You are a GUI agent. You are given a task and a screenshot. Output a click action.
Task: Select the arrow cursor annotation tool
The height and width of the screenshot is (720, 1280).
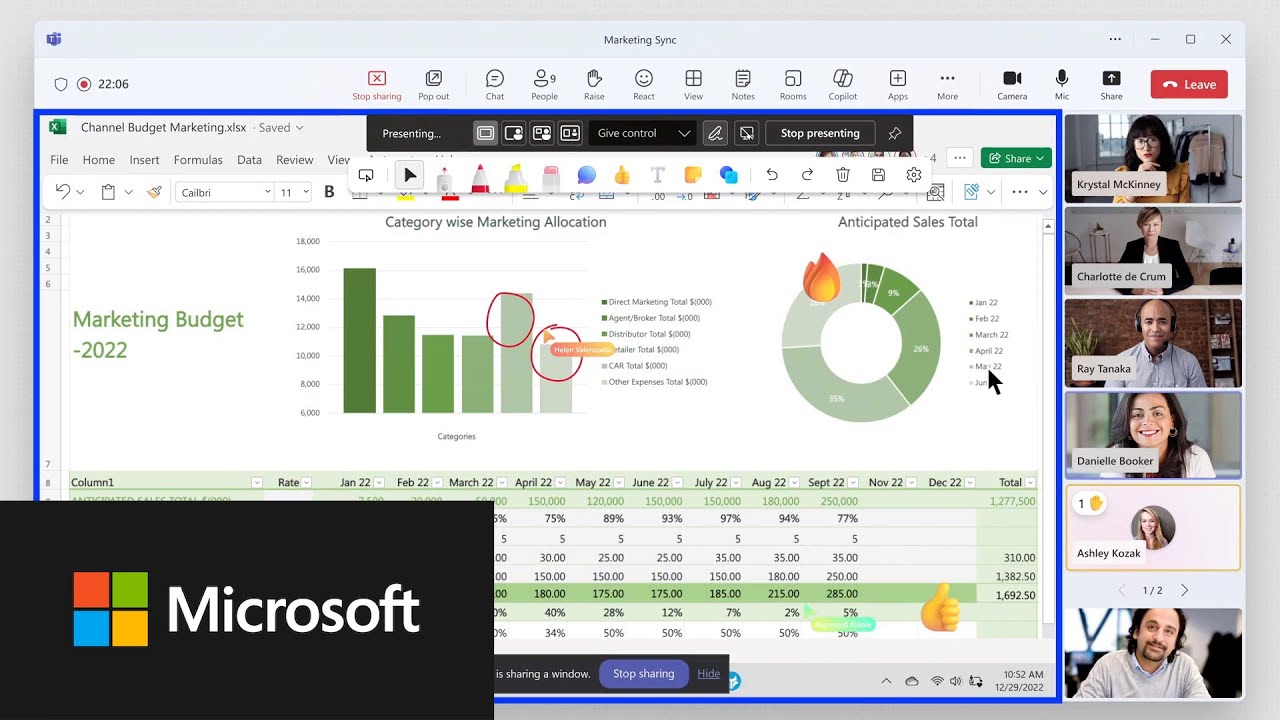(x=409, y=175)
